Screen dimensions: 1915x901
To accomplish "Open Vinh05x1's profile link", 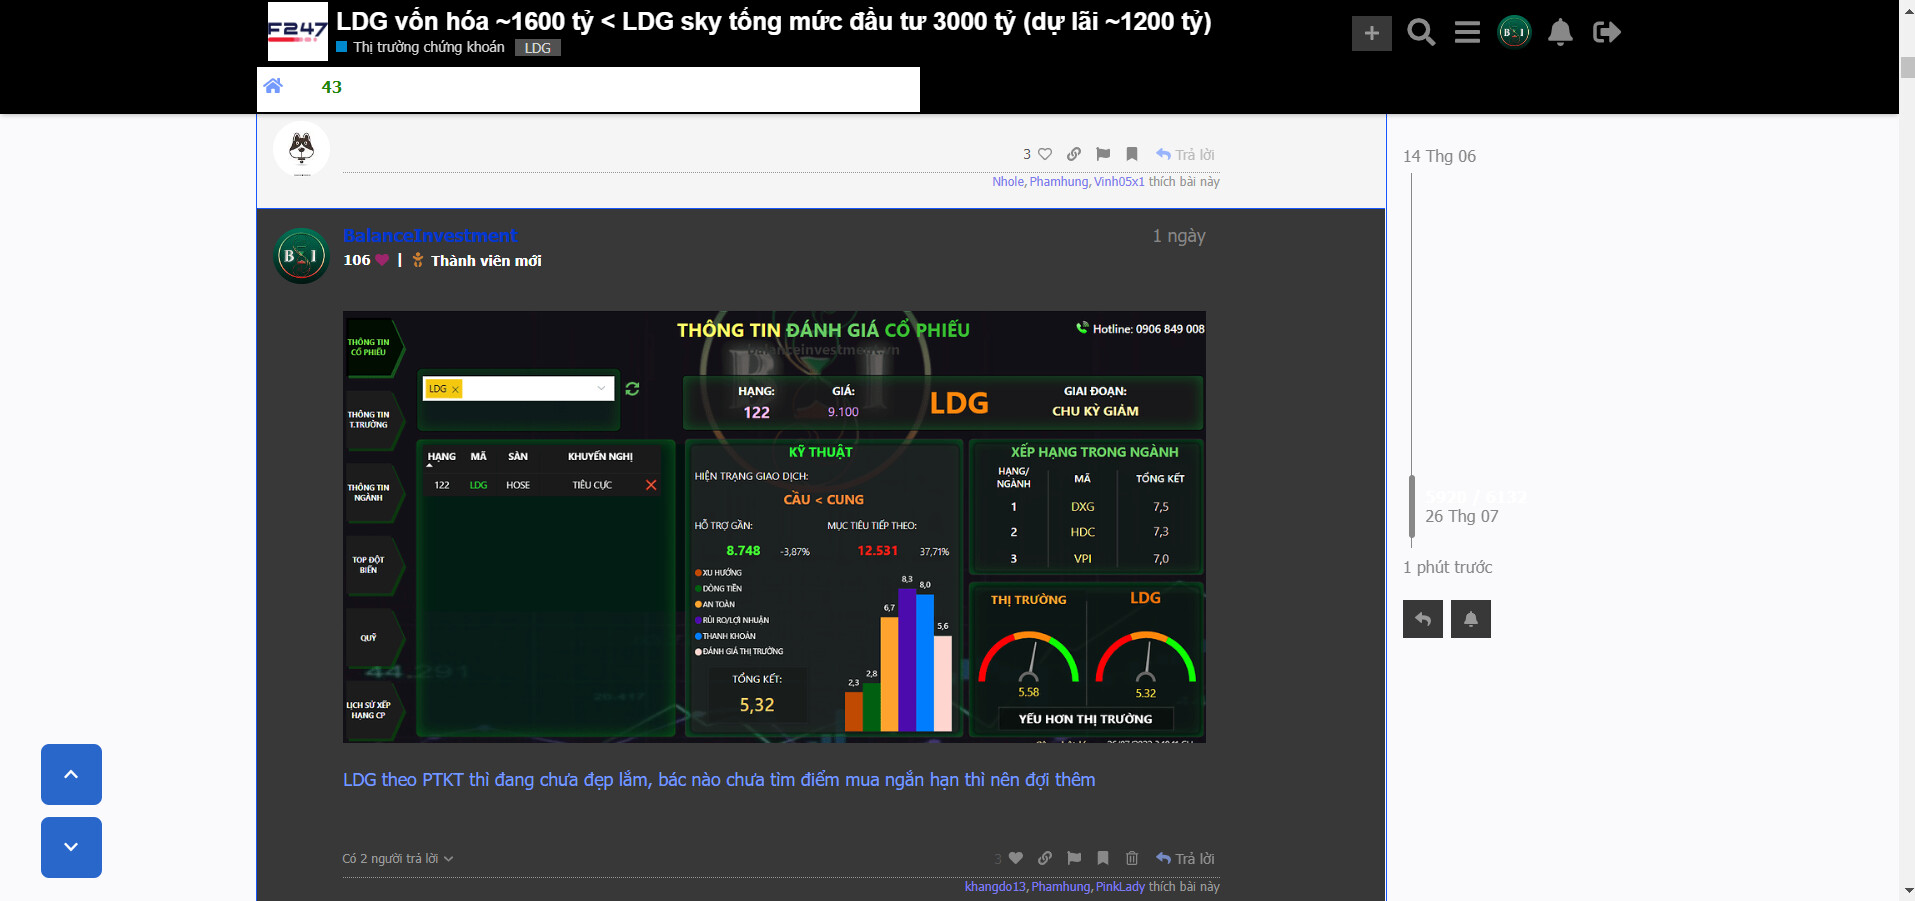I will coord(1119,182).
